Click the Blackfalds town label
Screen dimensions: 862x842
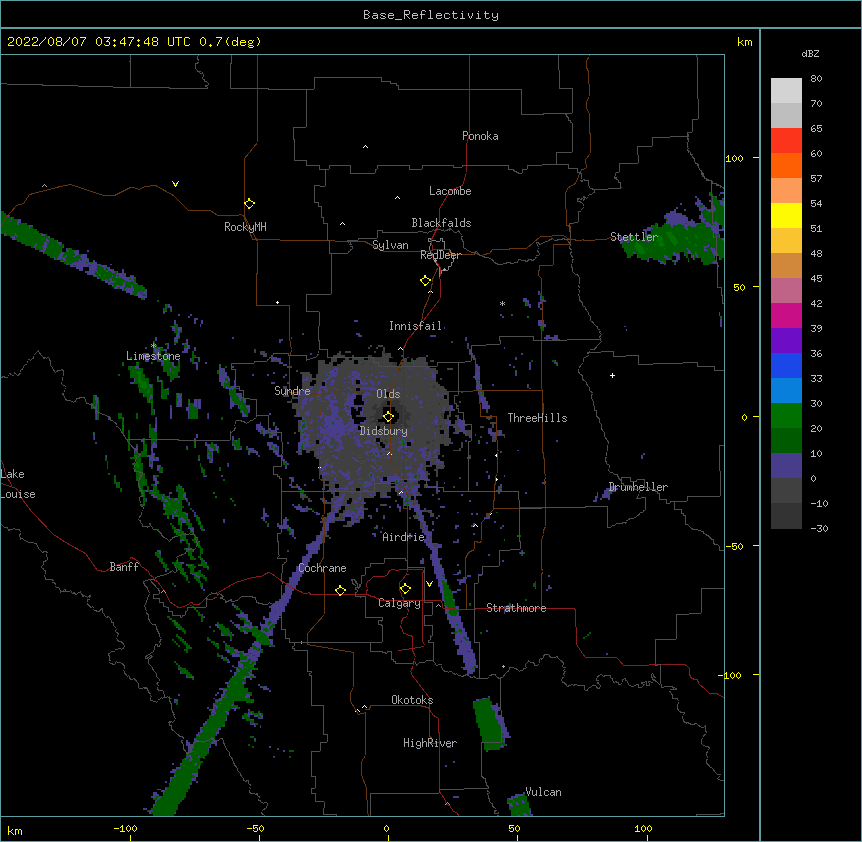[441, 223]
